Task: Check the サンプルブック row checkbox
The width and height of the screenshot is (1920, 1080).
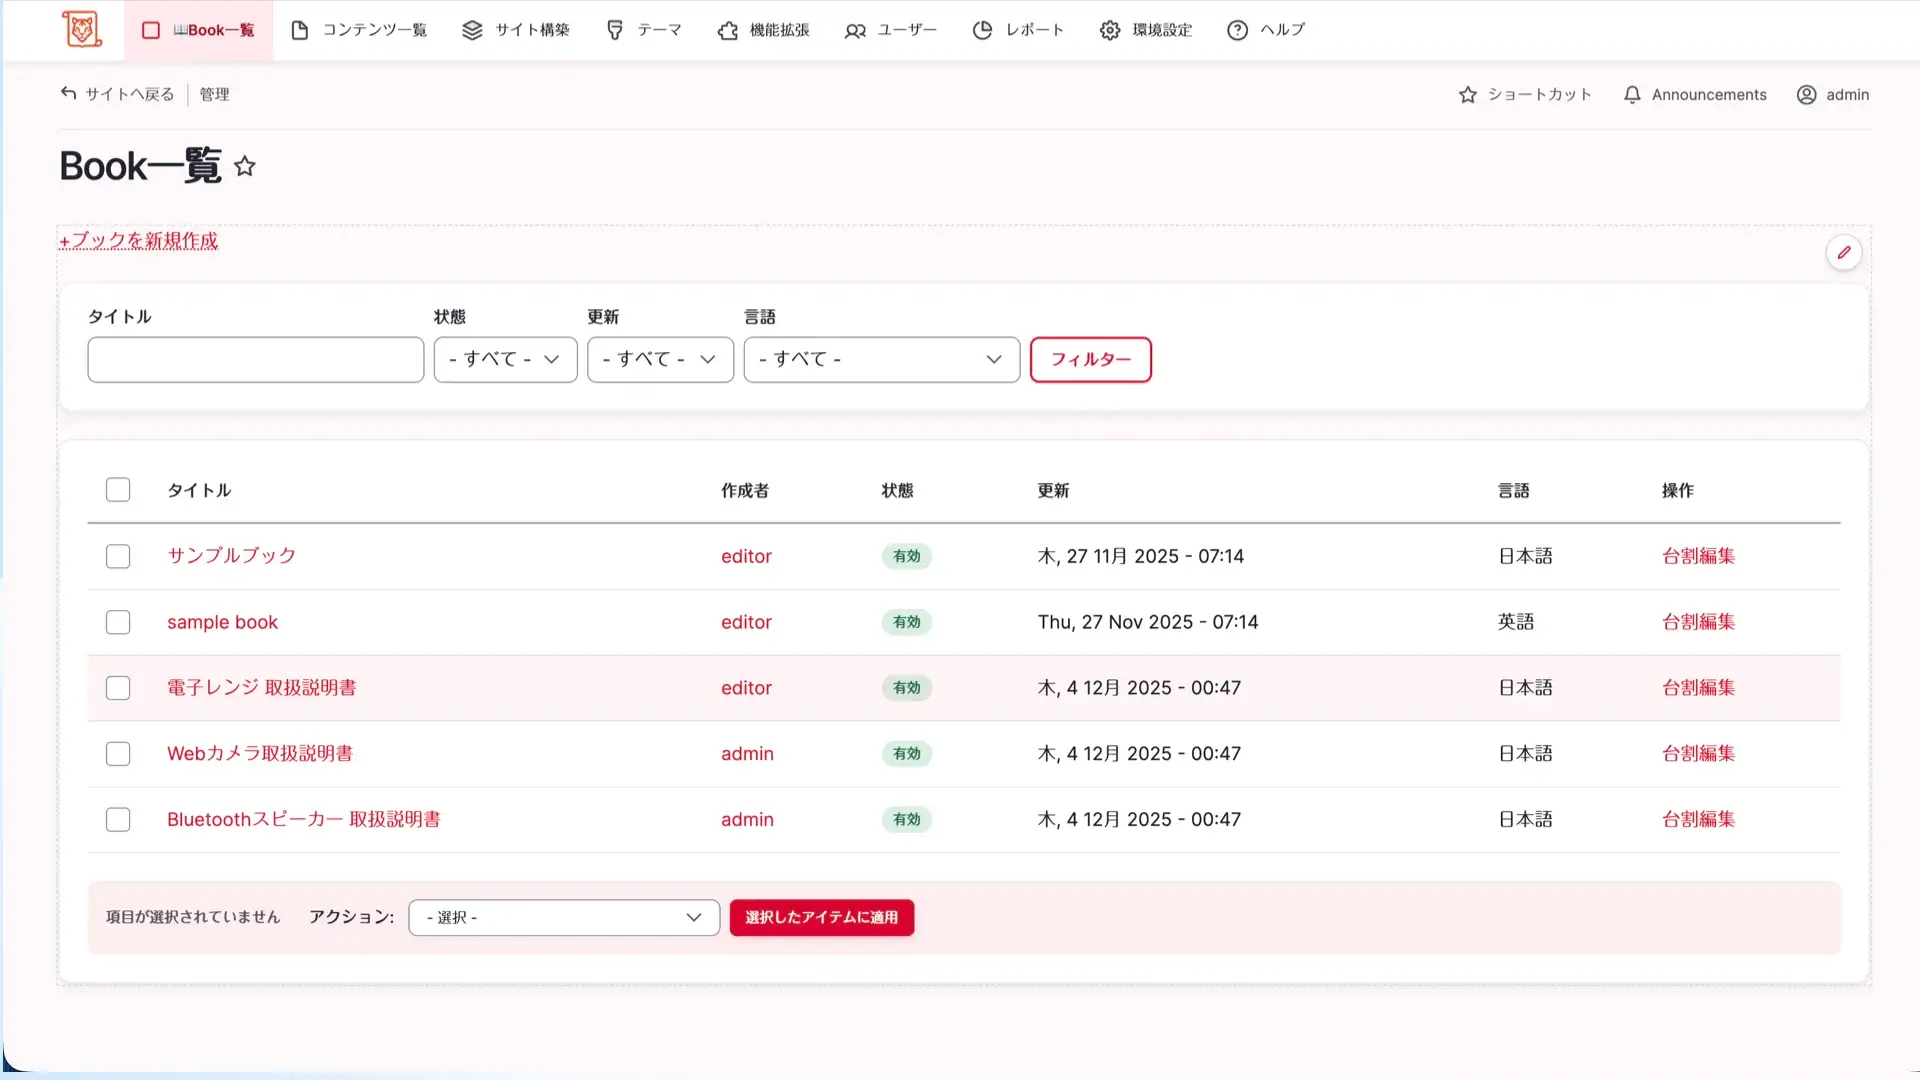Action: point(118,556)
